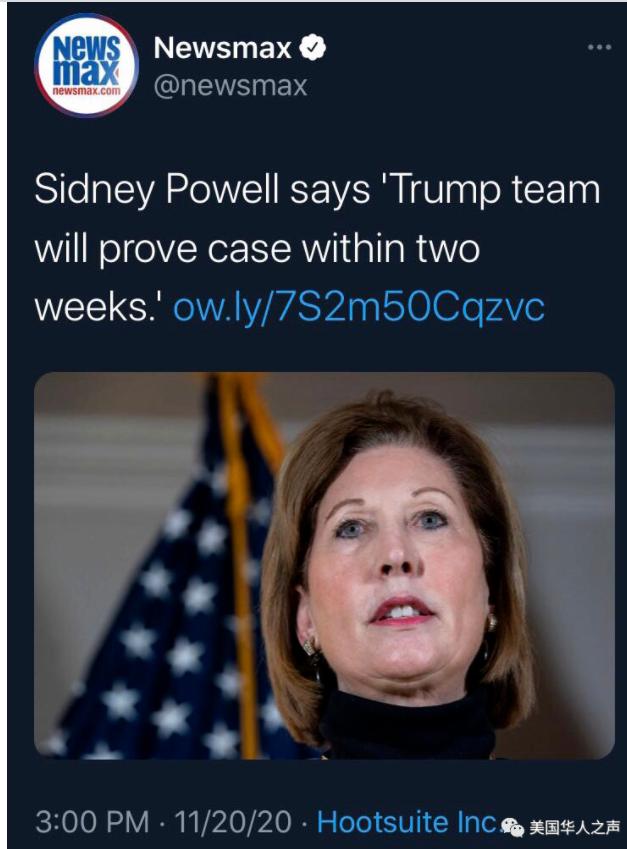Open the Hootsuite Inc source link
The image size is (627, 849).
point(407,821)
